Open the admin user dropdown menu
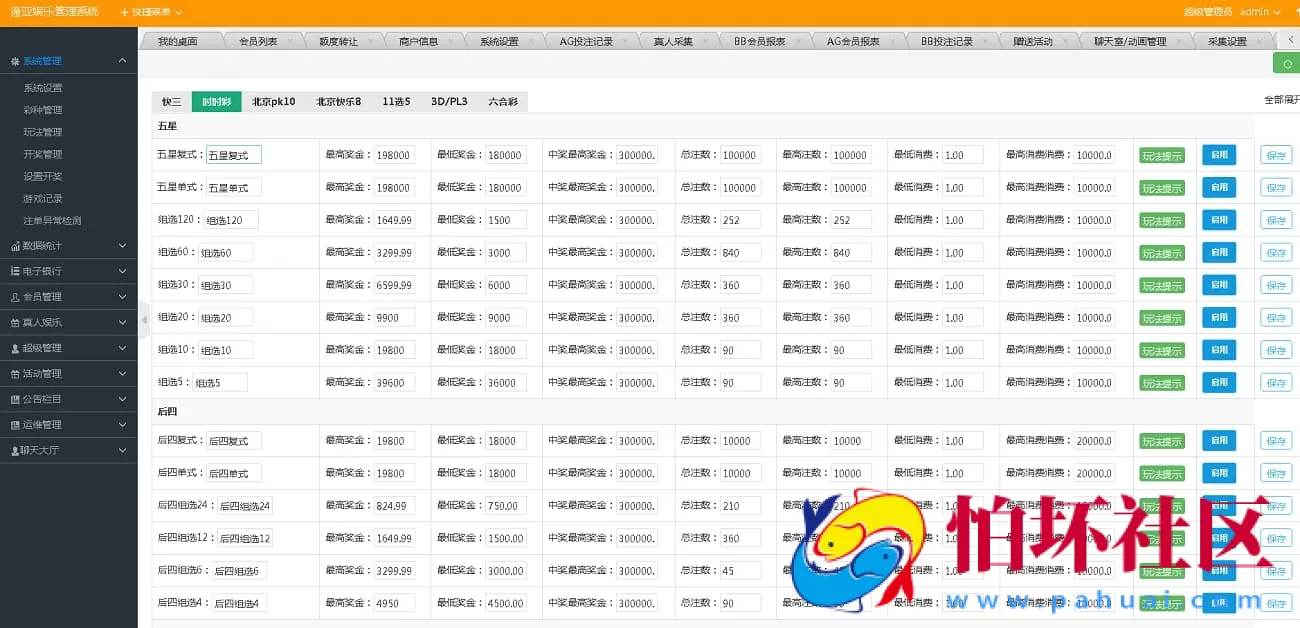The image size is (1300, 628). [x=1259, y=12]
